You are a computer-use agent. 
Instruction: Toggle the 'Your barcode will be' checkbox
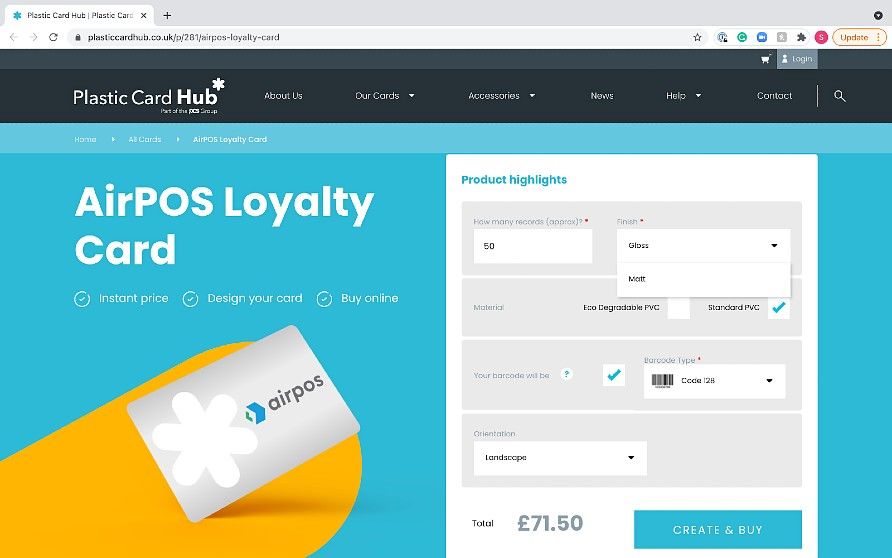pyautogui.click(x=613, y=375)
